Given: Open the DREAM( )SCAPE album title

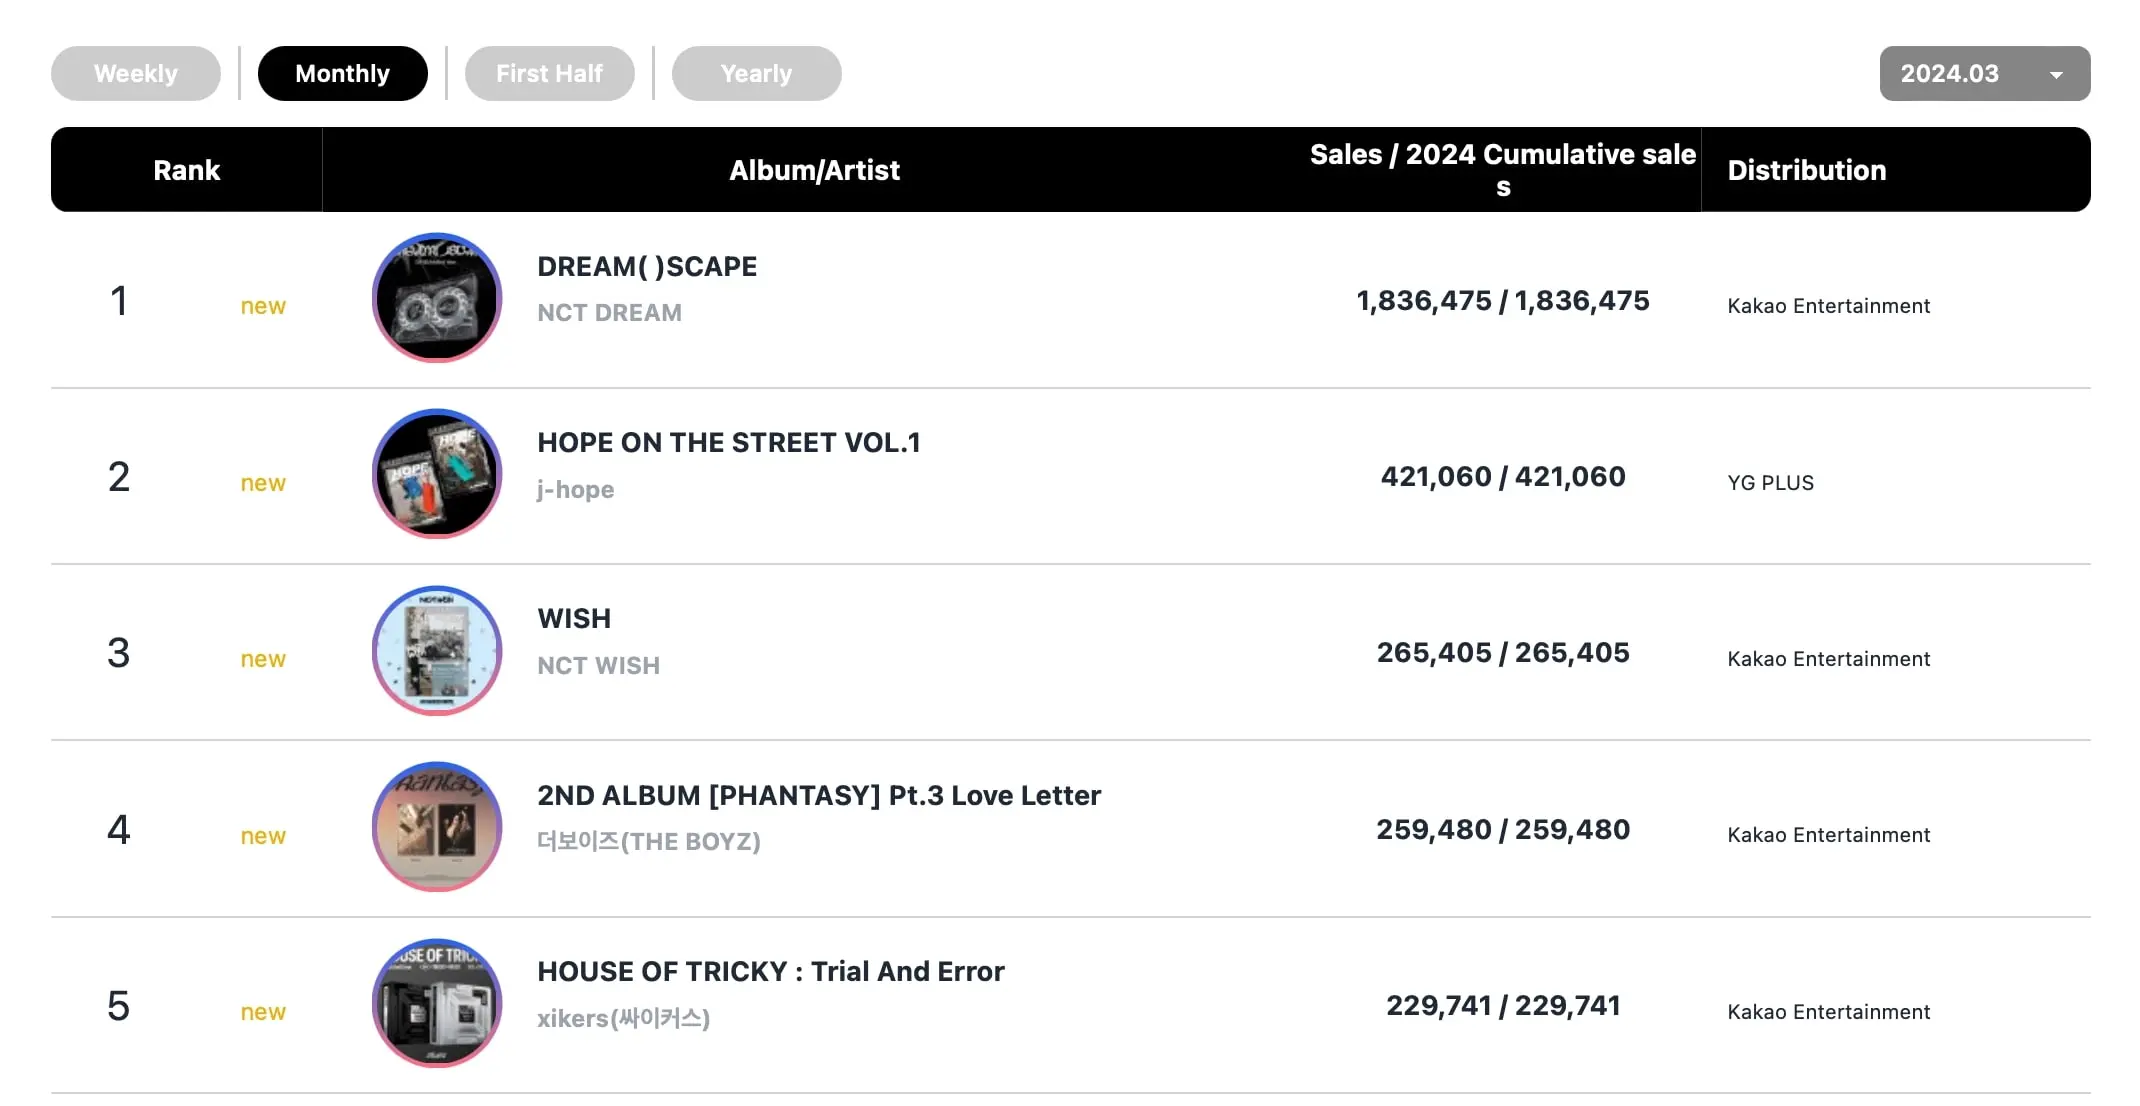Looking at the screenshot, I should [647, 267].
